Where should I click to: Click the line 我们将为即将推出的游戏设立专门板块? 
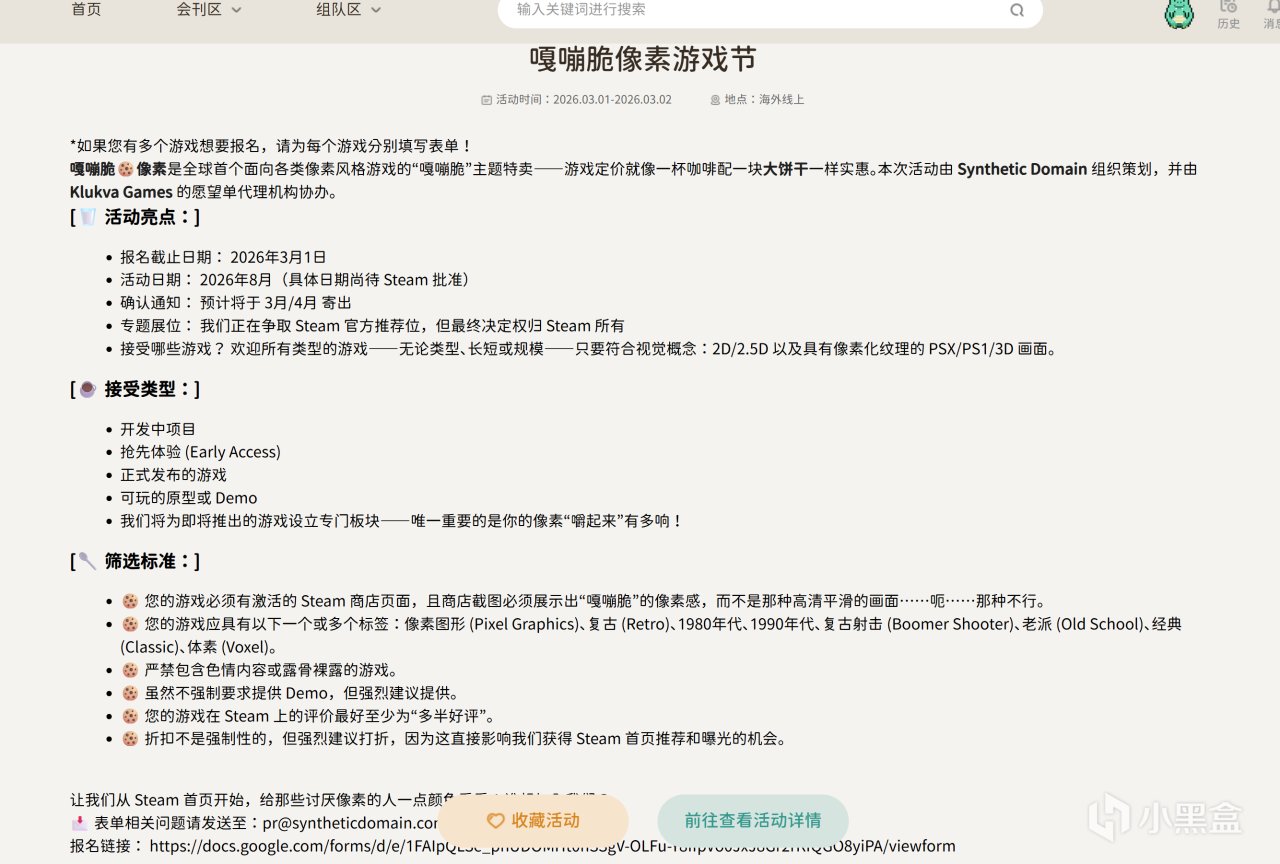[401, 521]
